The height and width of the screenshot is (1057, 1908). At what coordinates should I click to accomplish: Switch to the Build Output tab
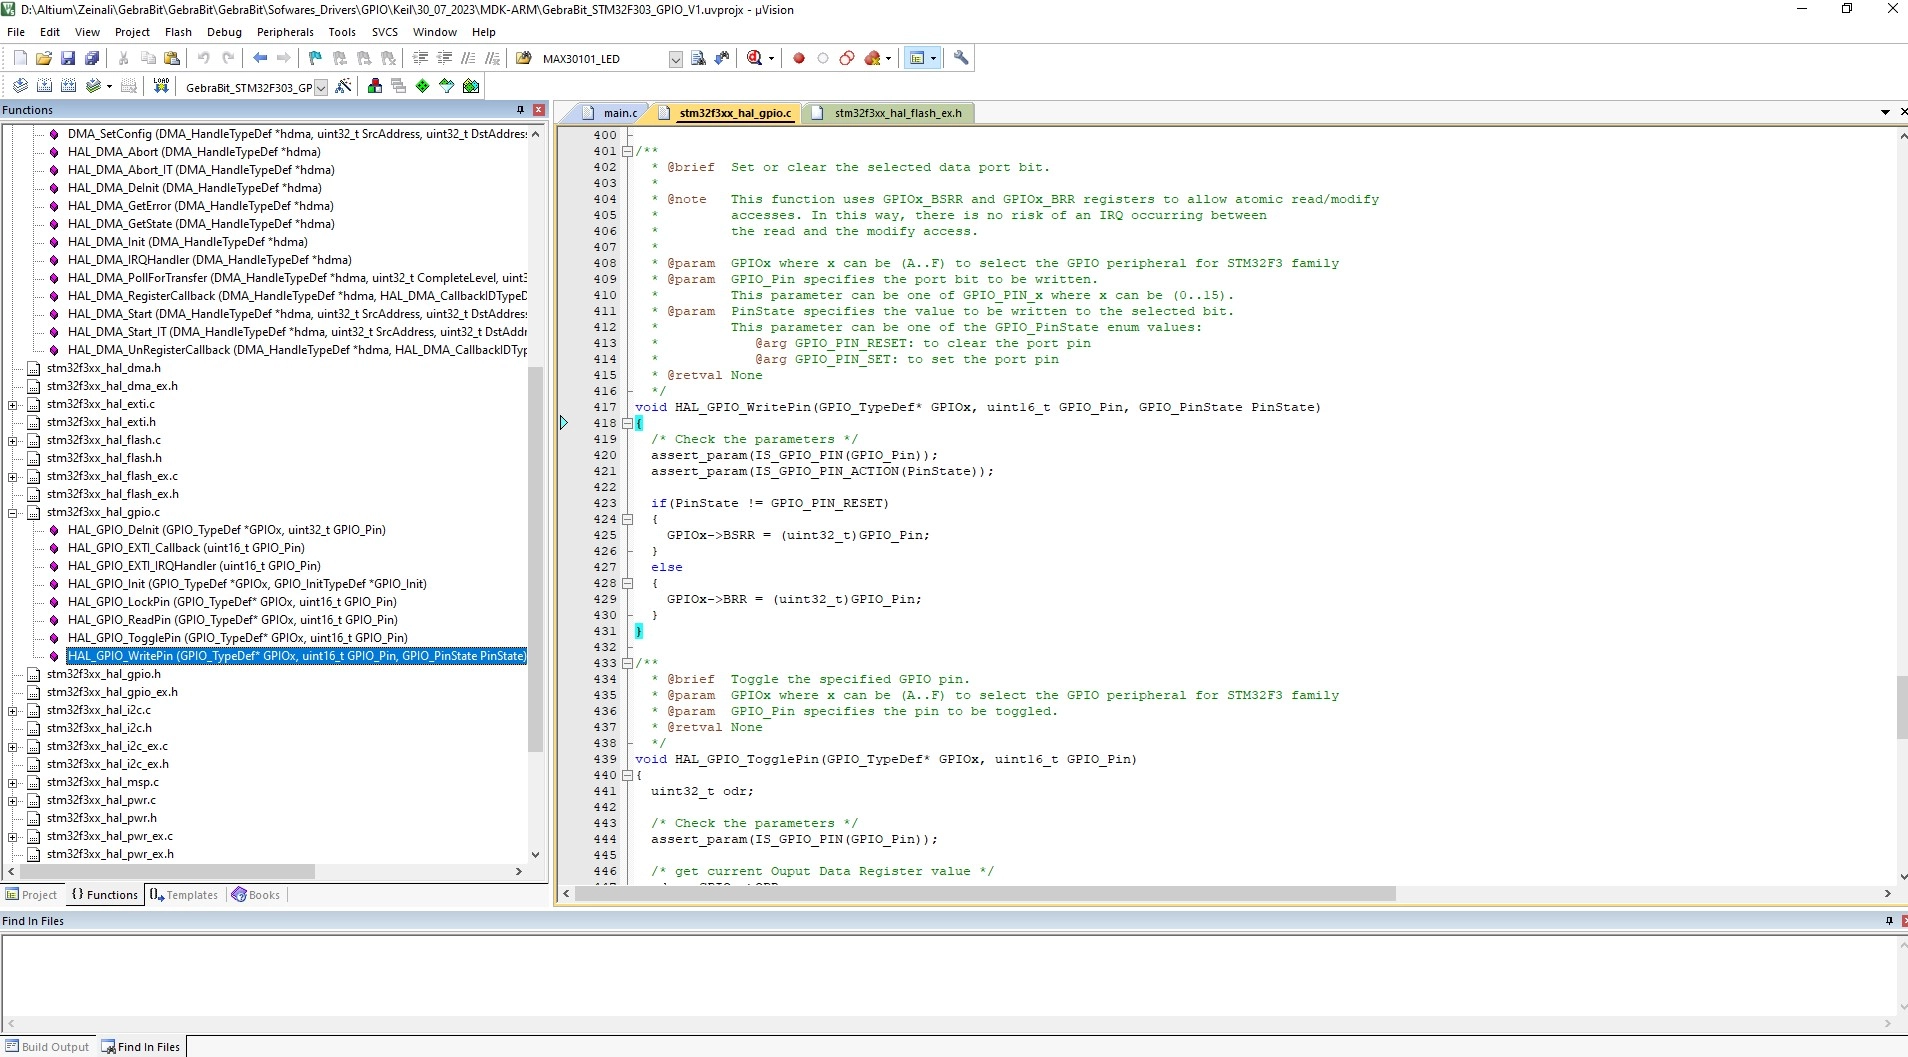point(47,1047)
